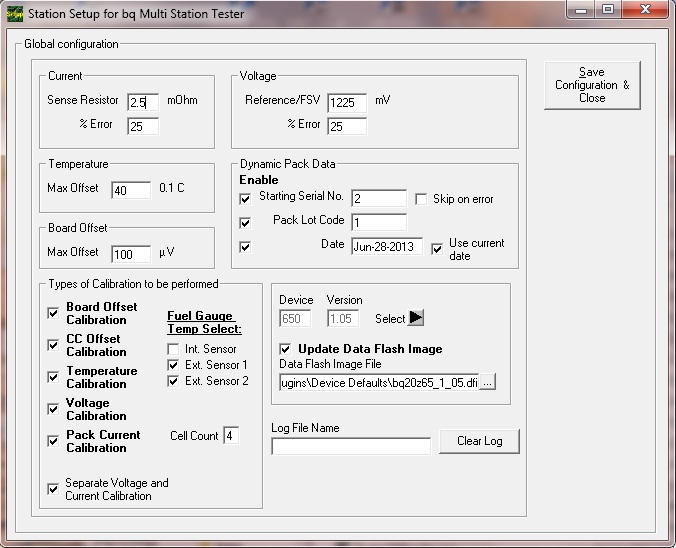Enable Skip on error checkbox
Viewport: 676px width, 548px height.
(421, 199)
